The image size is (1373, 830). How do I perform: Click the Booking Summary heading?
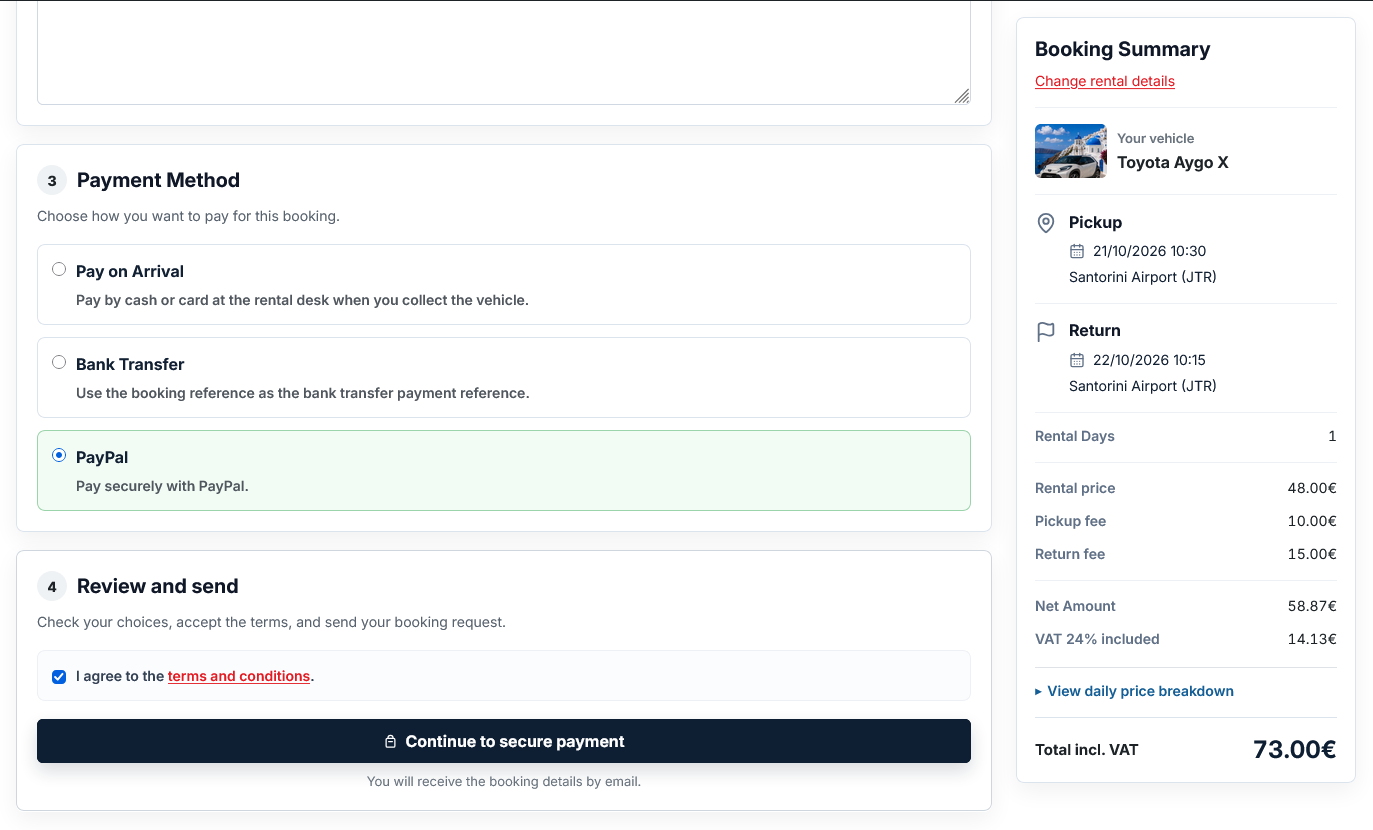click(1123, 49)
